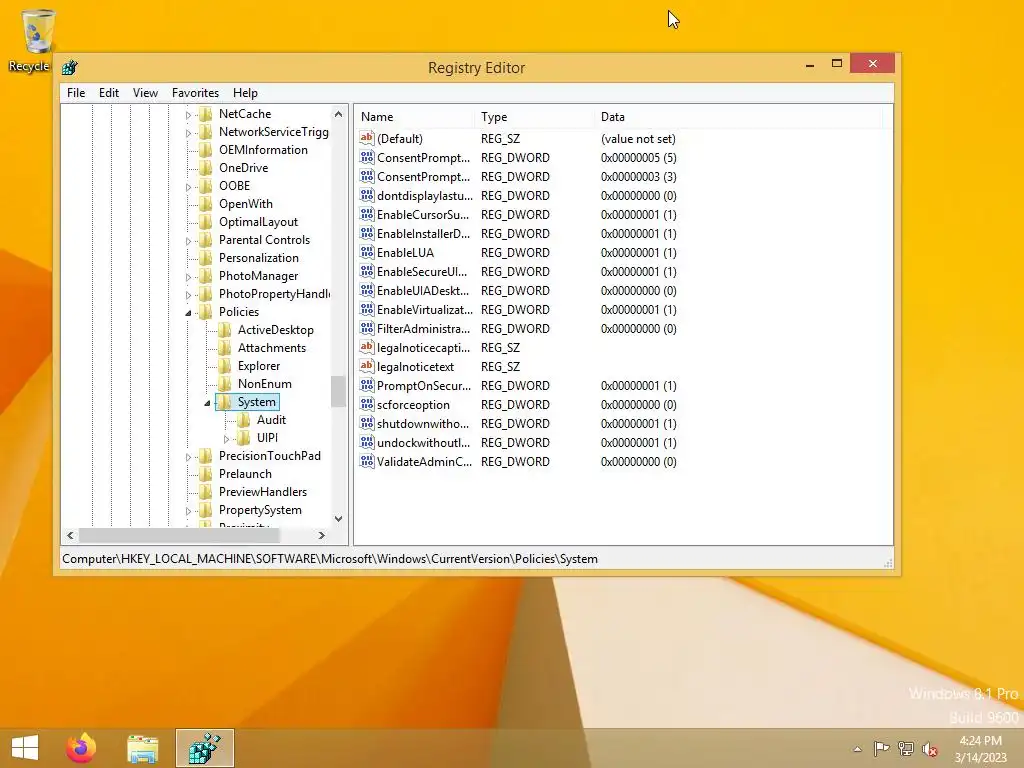Expand the PrecisionTouchPad key
The height and width of the screenshot is (768, 1024).
click(x=188, y=457)
